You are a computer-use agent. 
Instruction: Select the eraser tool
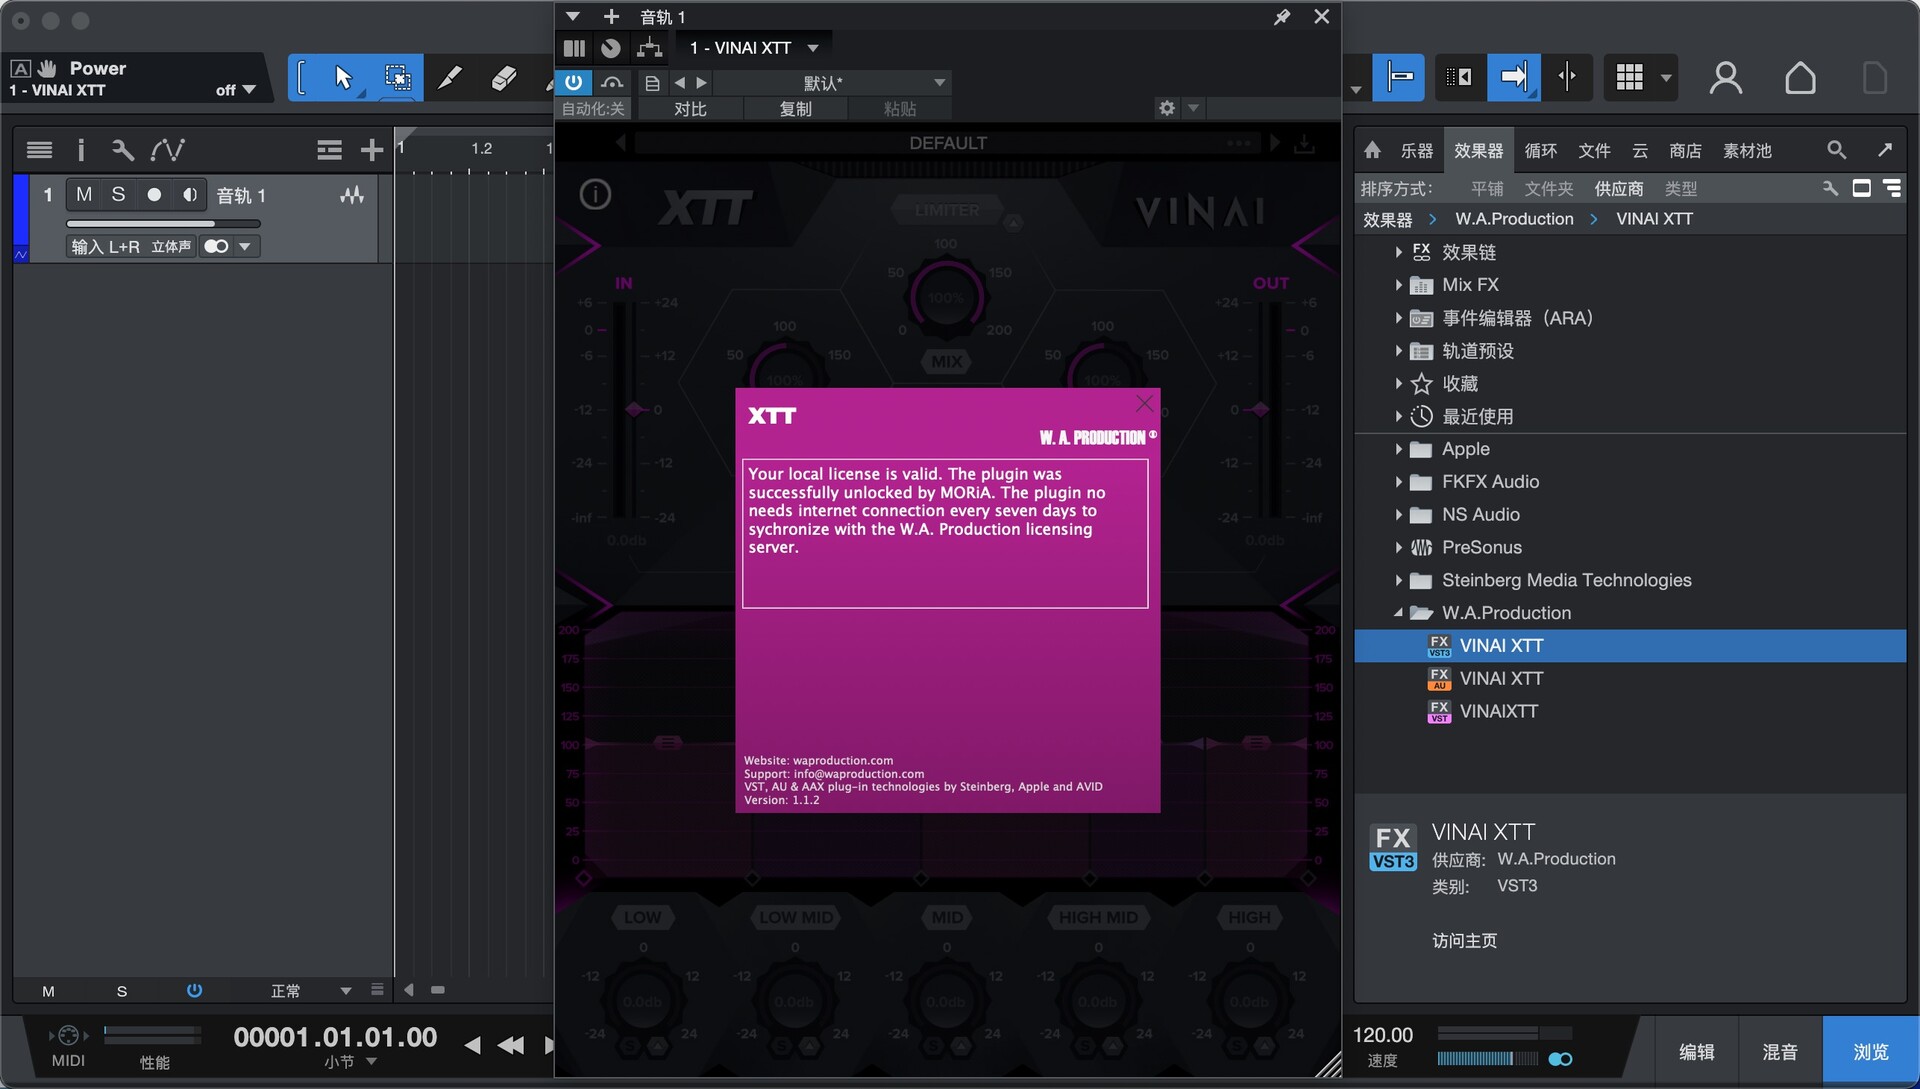coord(503,78)
